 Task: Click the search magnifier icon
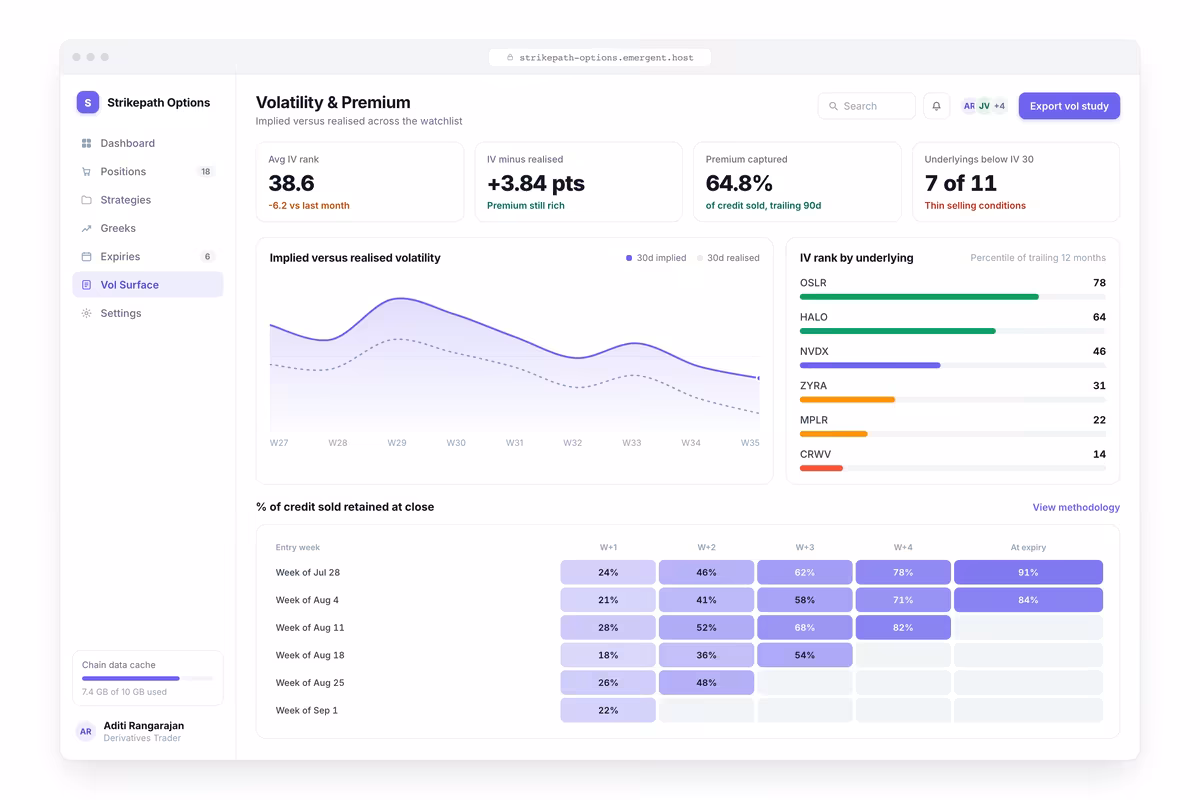[x=833, y=106]
